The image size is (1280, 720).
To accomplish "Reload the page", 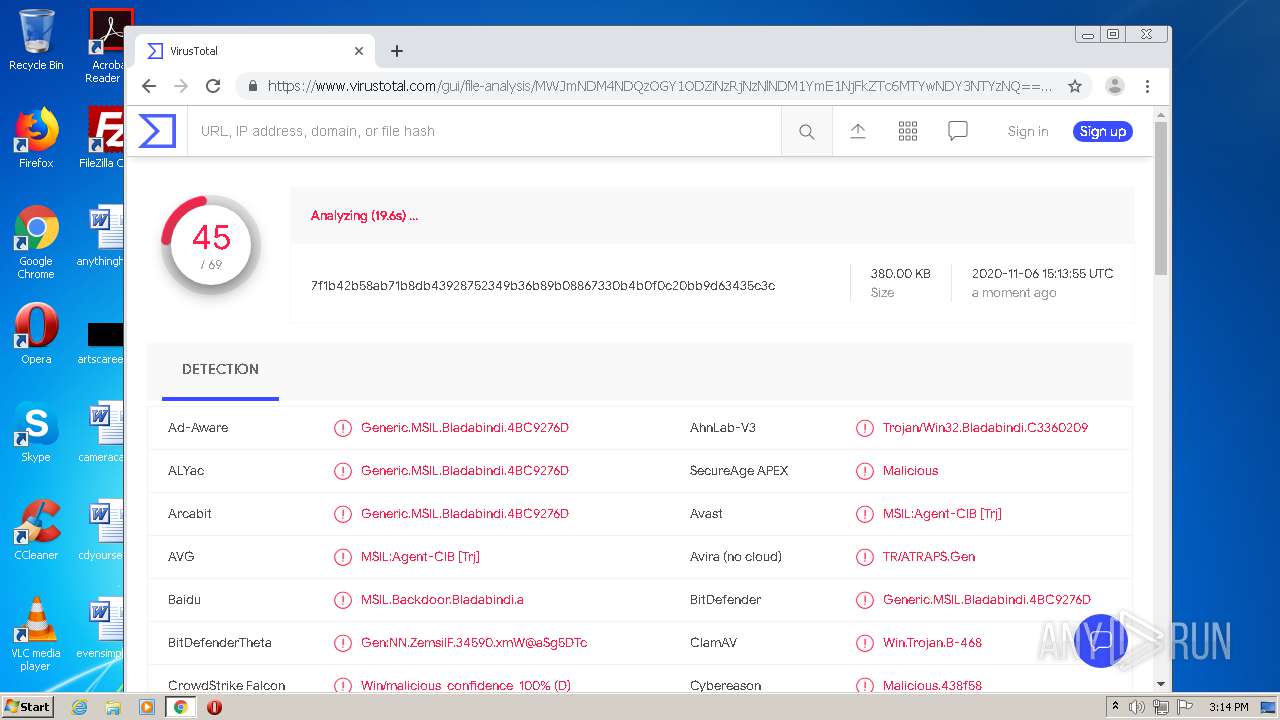I will [x=213, y=86].
